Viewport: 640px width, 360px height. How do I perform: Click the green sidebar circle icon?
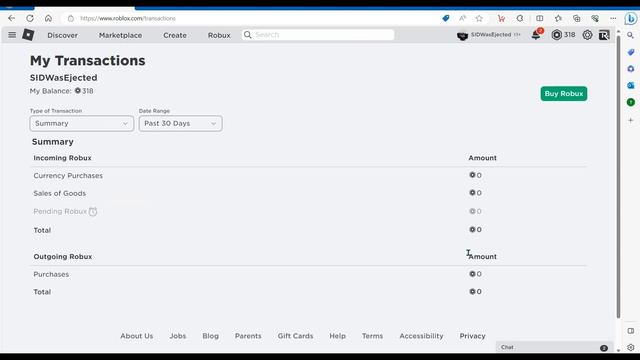click(x=631, y=102)
